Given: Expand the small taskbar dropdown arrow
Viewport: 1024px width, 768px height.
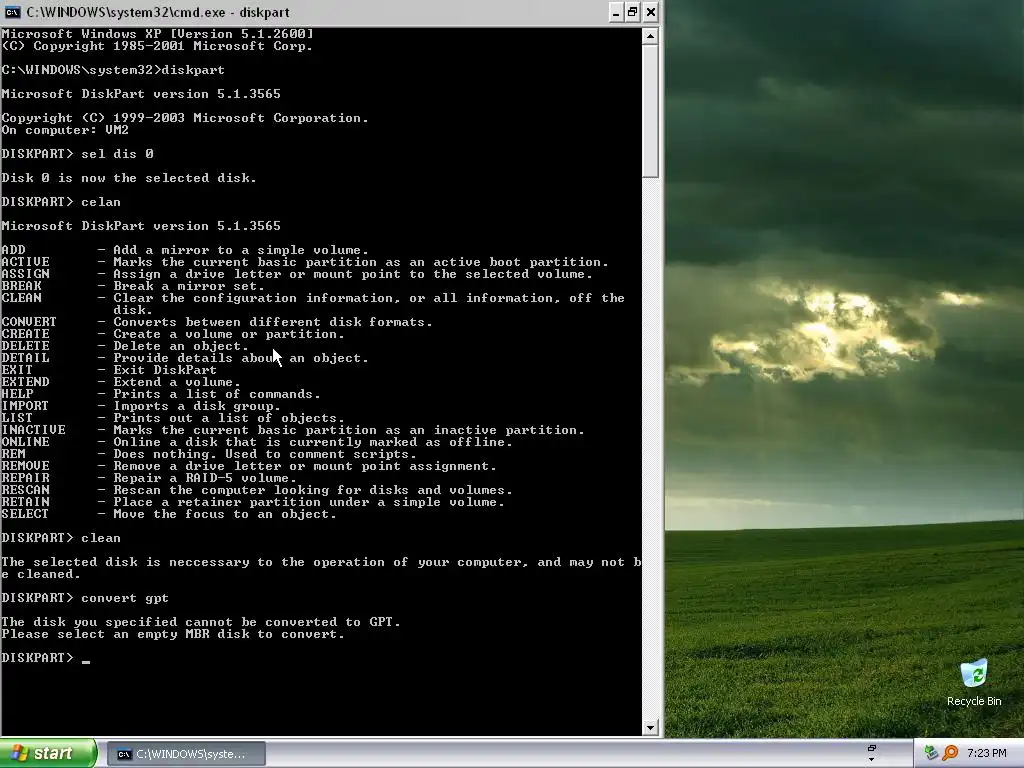Looking at the screenshot, I should point(871,760).
